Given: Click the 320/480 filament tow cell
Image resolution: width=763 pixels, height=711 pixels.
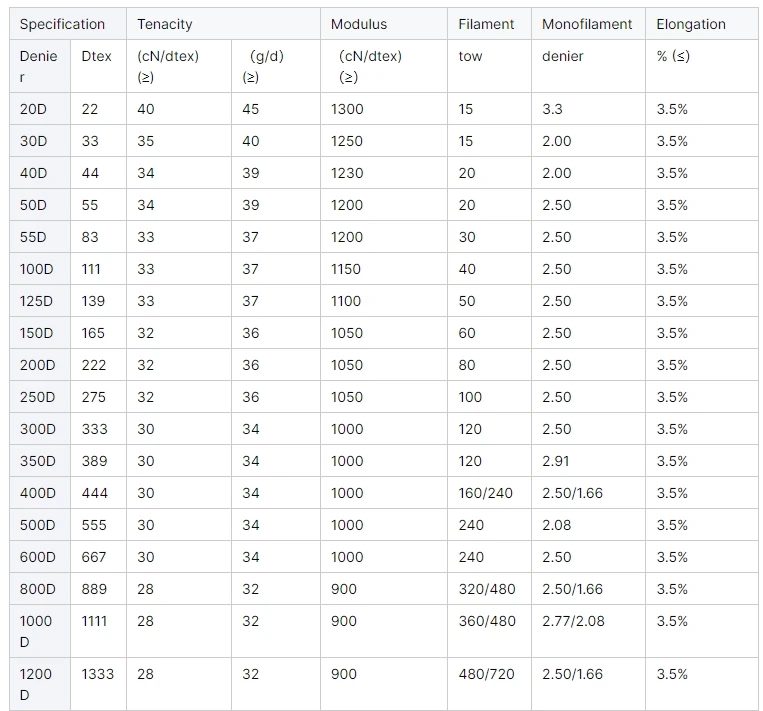Looking at the screenshot, I should tap(487, 589).
